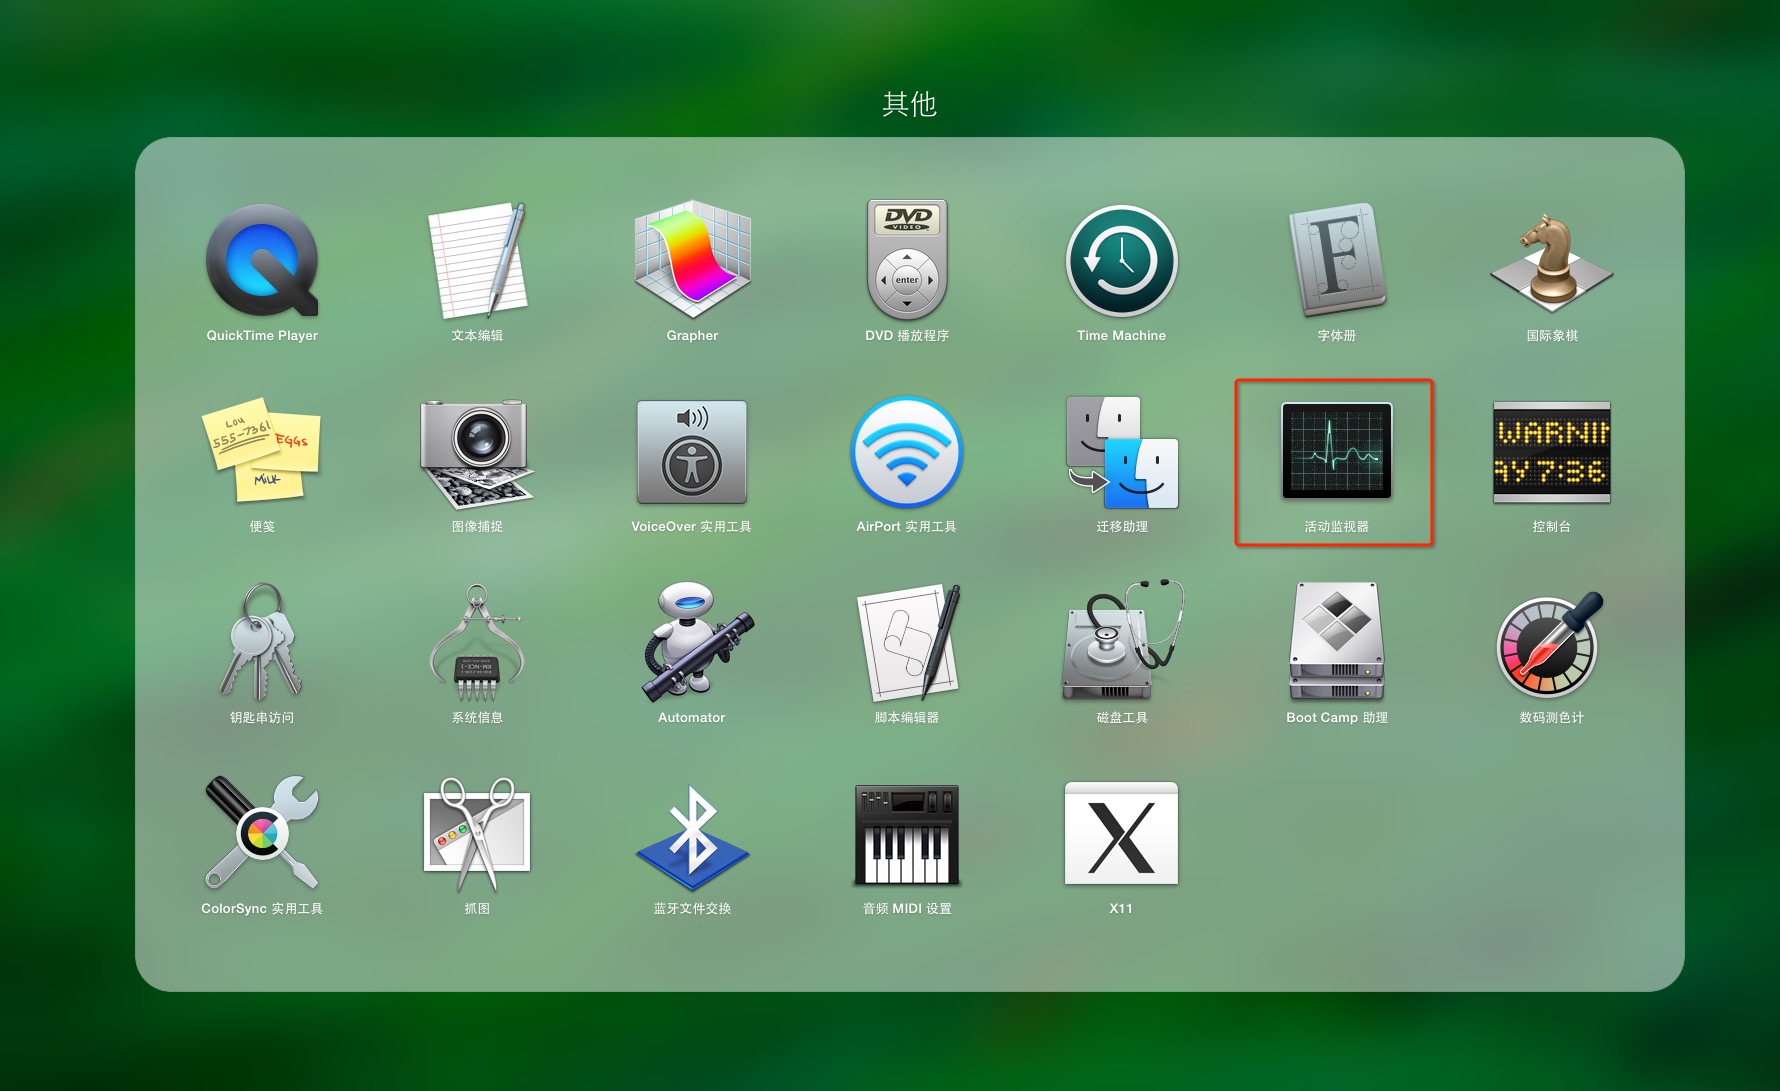
Task: Launch Boot Camp 助理 icon
Action: click(1337, 642)
